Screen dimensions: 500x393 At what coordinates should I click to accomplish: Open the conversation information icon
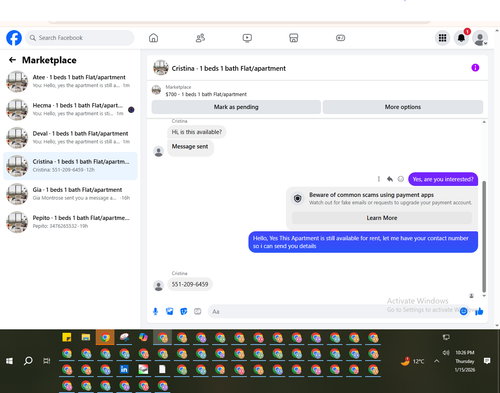(x=475, y=68)
